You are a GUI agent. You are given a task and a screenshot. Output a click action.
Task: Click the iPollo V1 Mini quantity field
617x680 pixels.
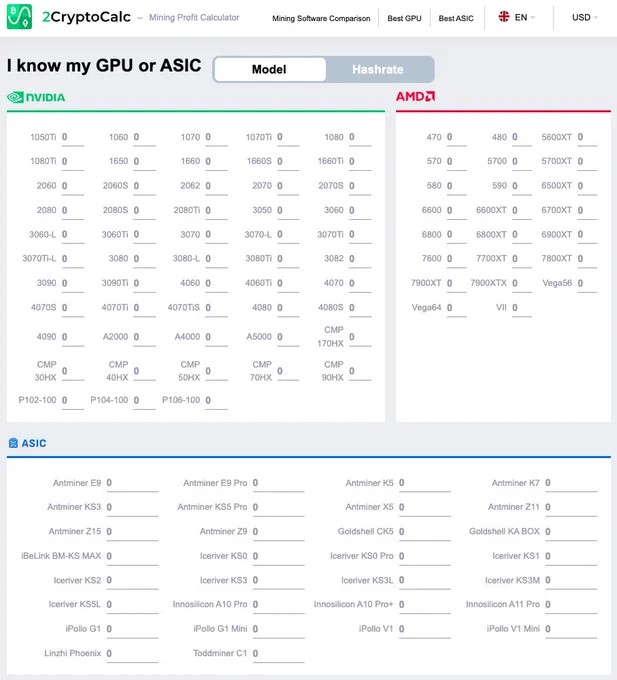571,629
